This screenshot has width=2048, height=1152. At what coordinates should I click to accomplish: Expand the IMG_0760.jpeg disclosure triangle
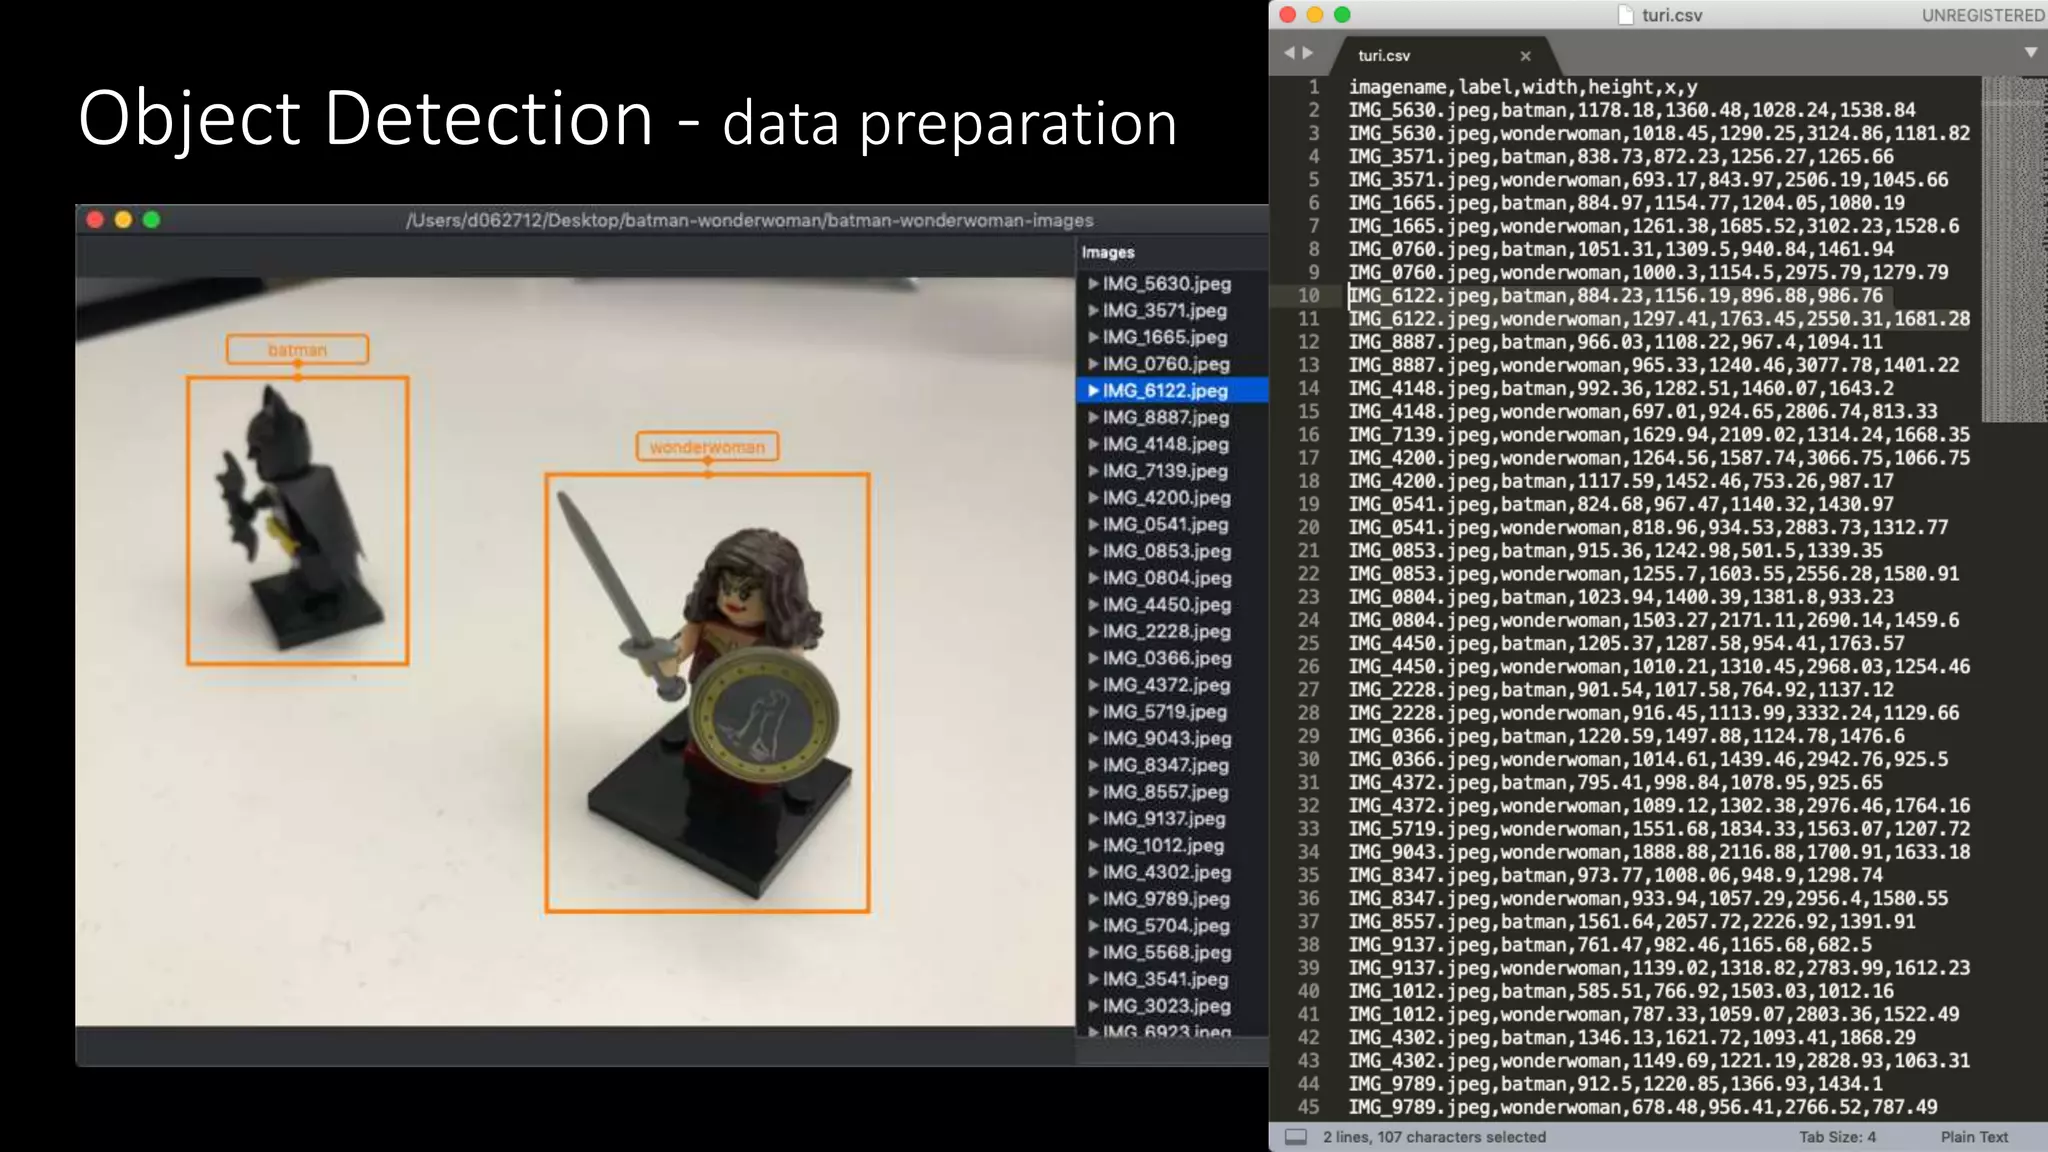click(1093, 364)
